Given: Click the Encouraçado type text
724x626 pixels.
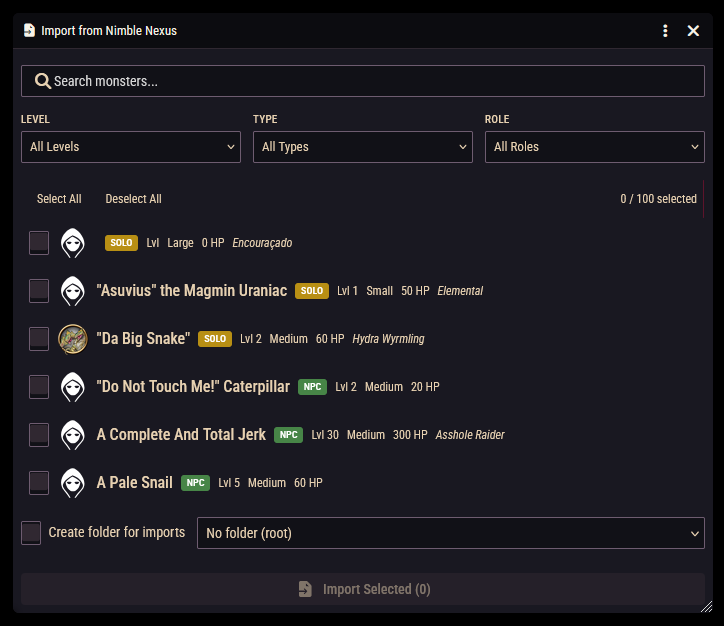Looking at the screenshot, I should coord(262,243).
